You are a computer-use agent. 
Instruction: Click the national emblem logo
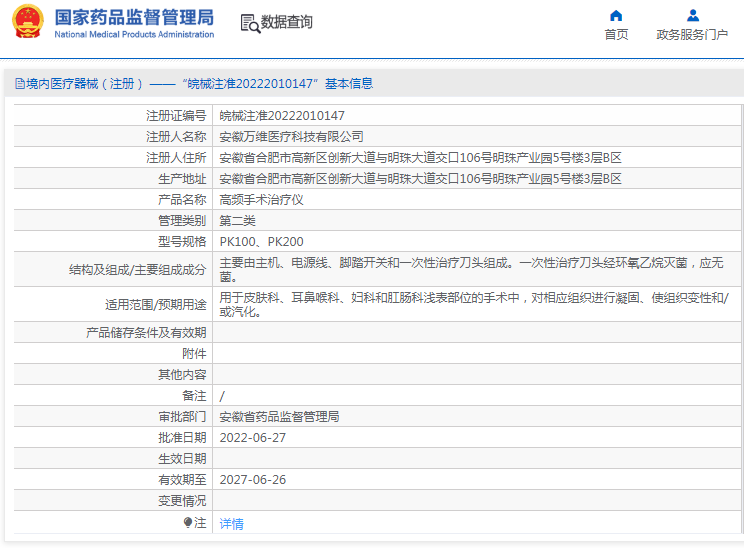28,21
